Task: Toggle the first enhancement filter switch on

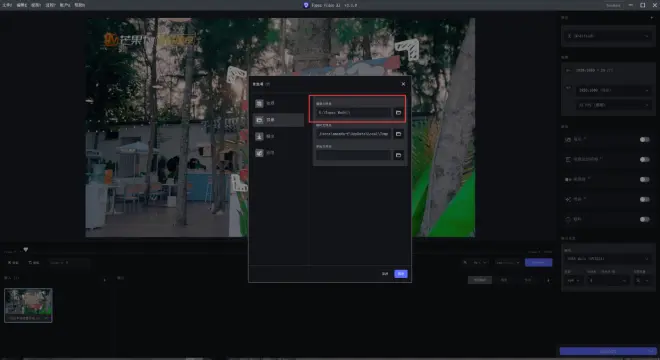Action: tap(644, 139)
